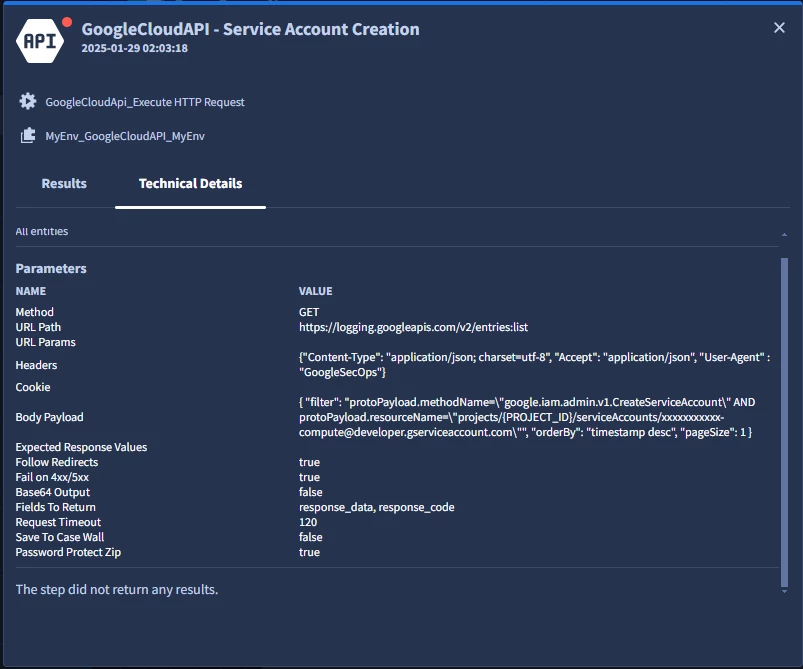Click the true value for Fail on 4xx/5xx
This screenshot has height=669, width=803.
click(x=309, y=477)
